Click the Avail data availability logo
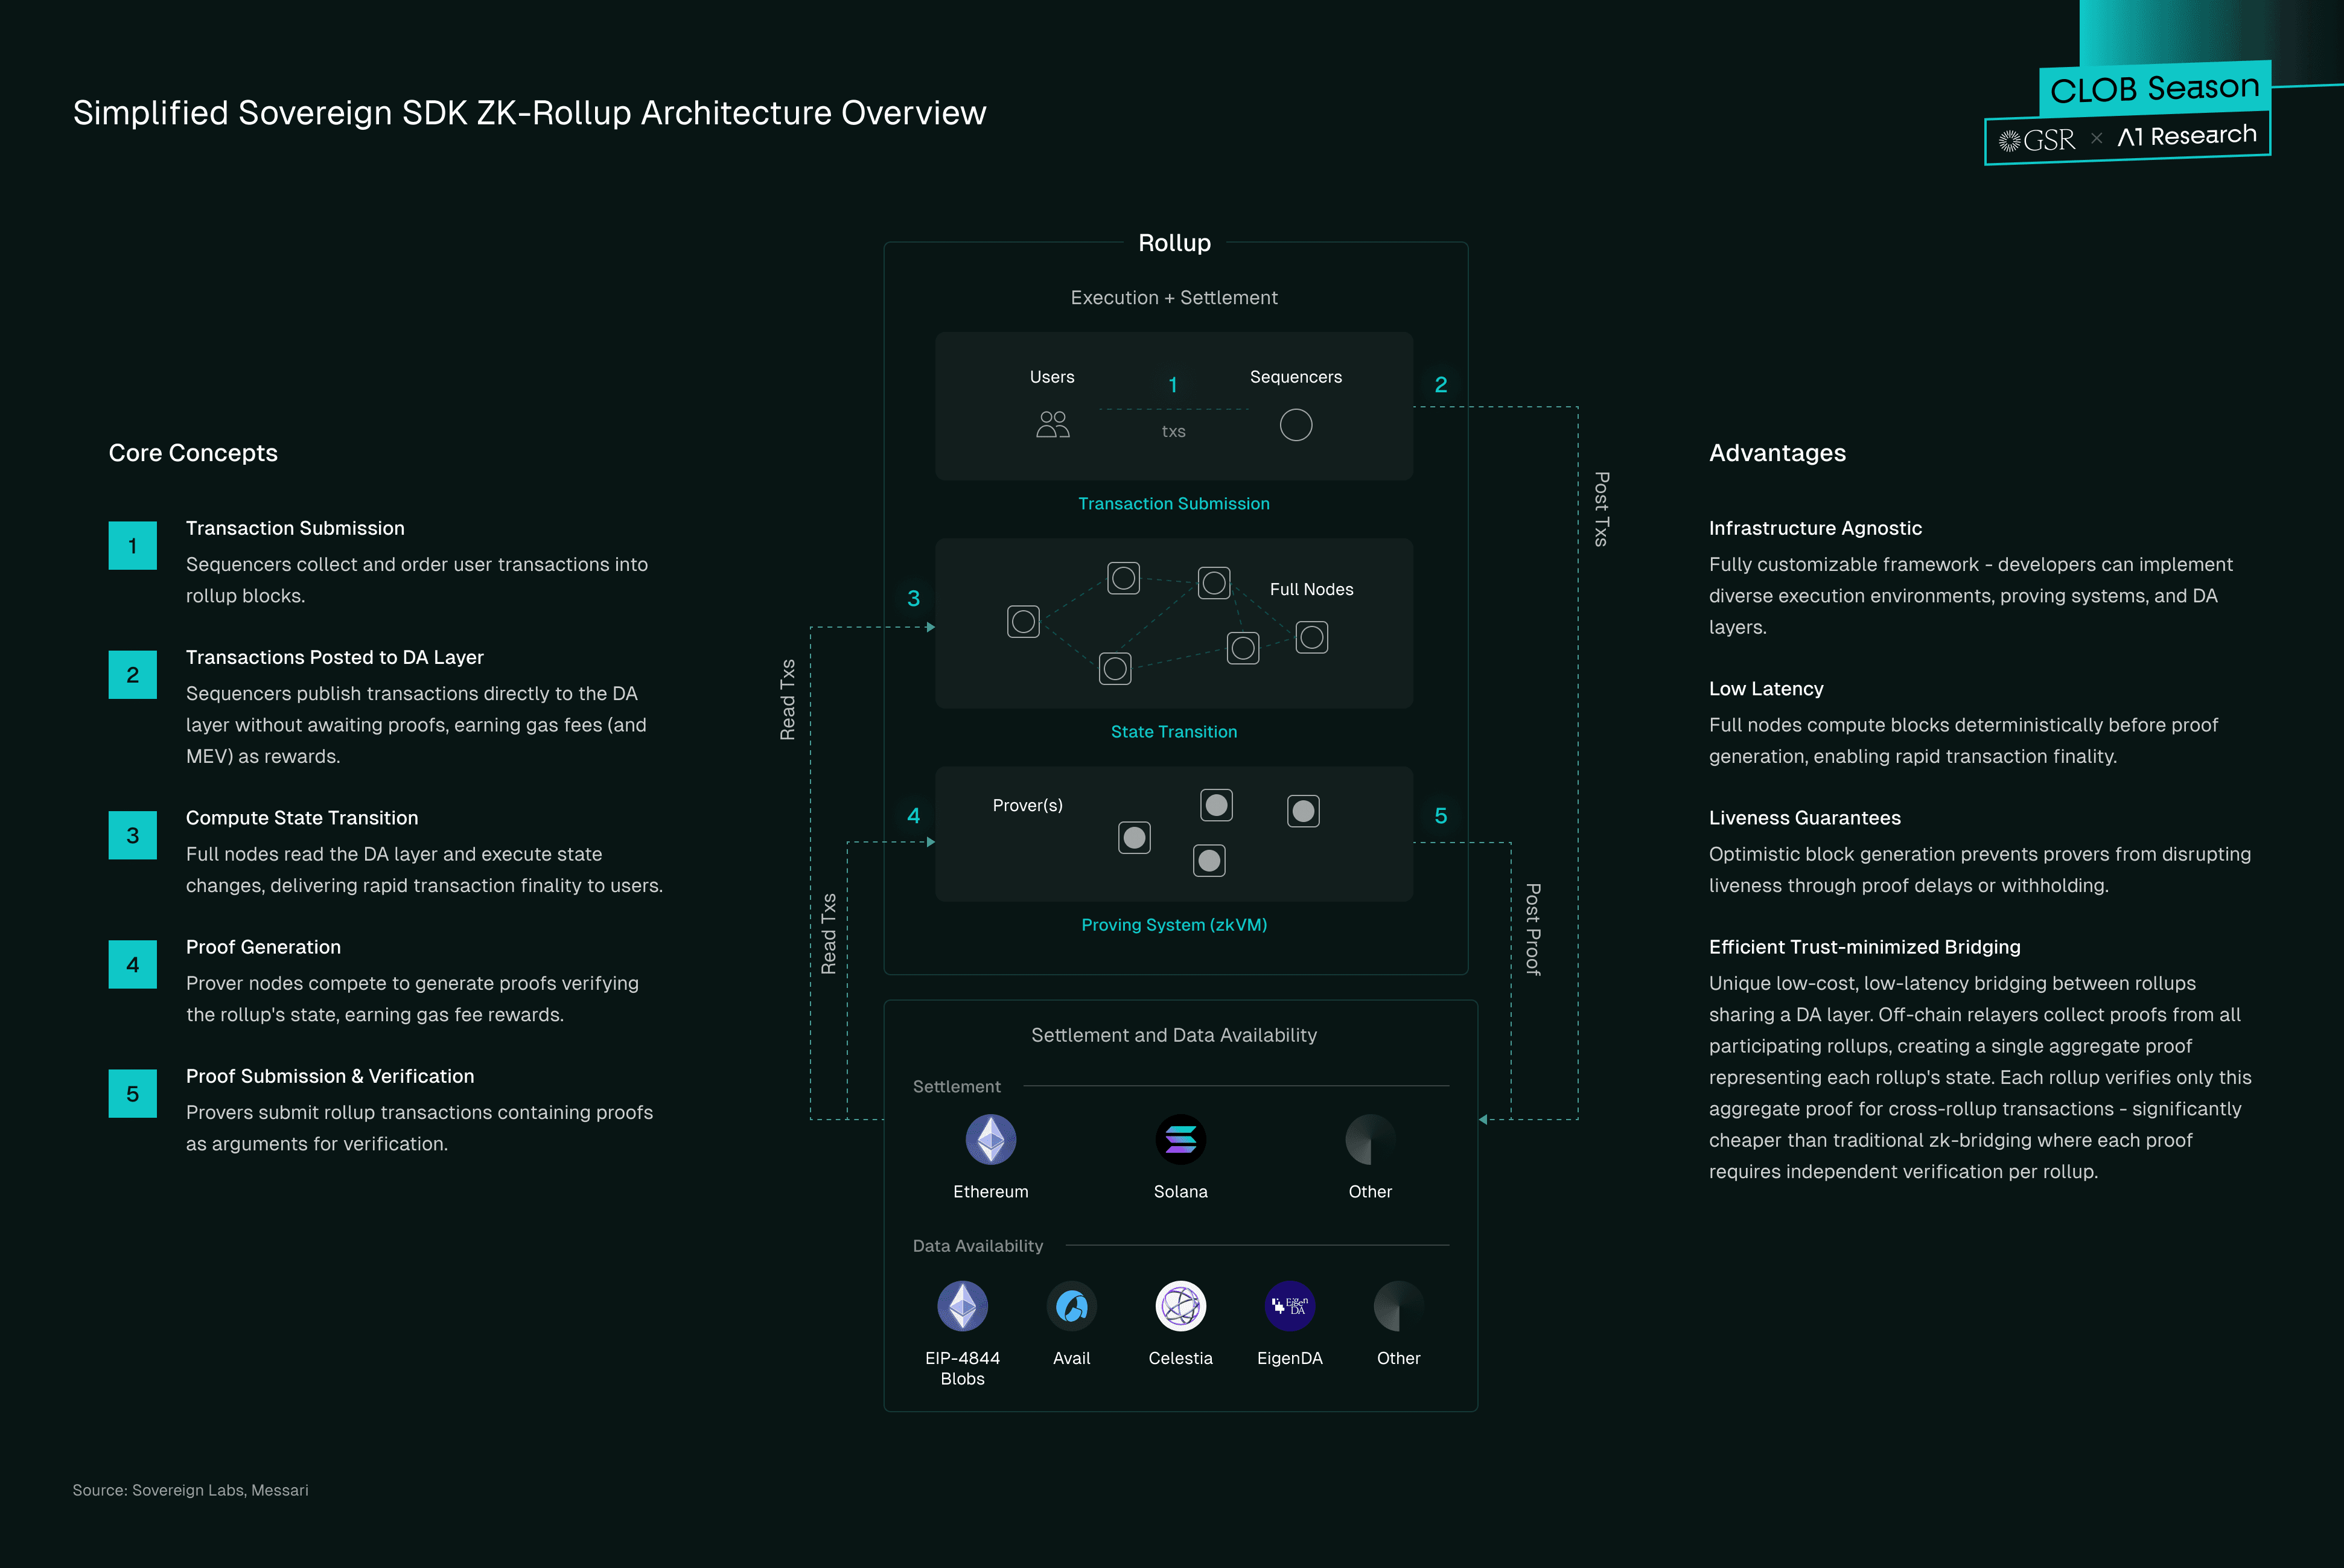Screen dimensions: 2344x1568 pyautogui.click(x=1072, y=1305)
